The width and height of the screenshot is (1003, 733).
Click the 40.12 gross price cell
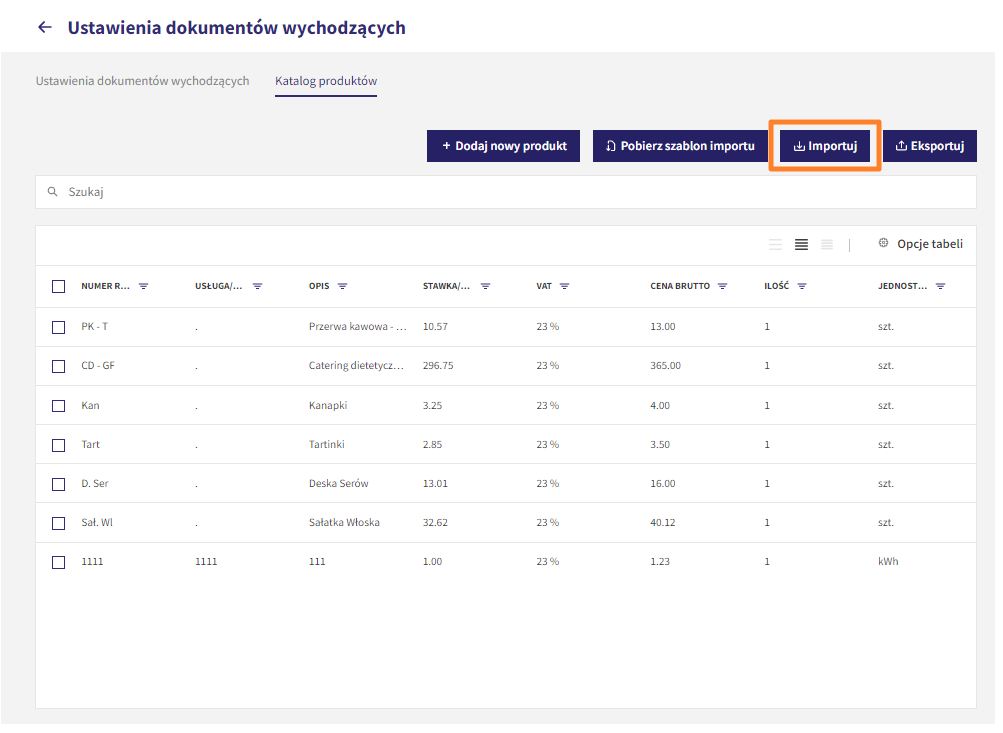point(663,523)
